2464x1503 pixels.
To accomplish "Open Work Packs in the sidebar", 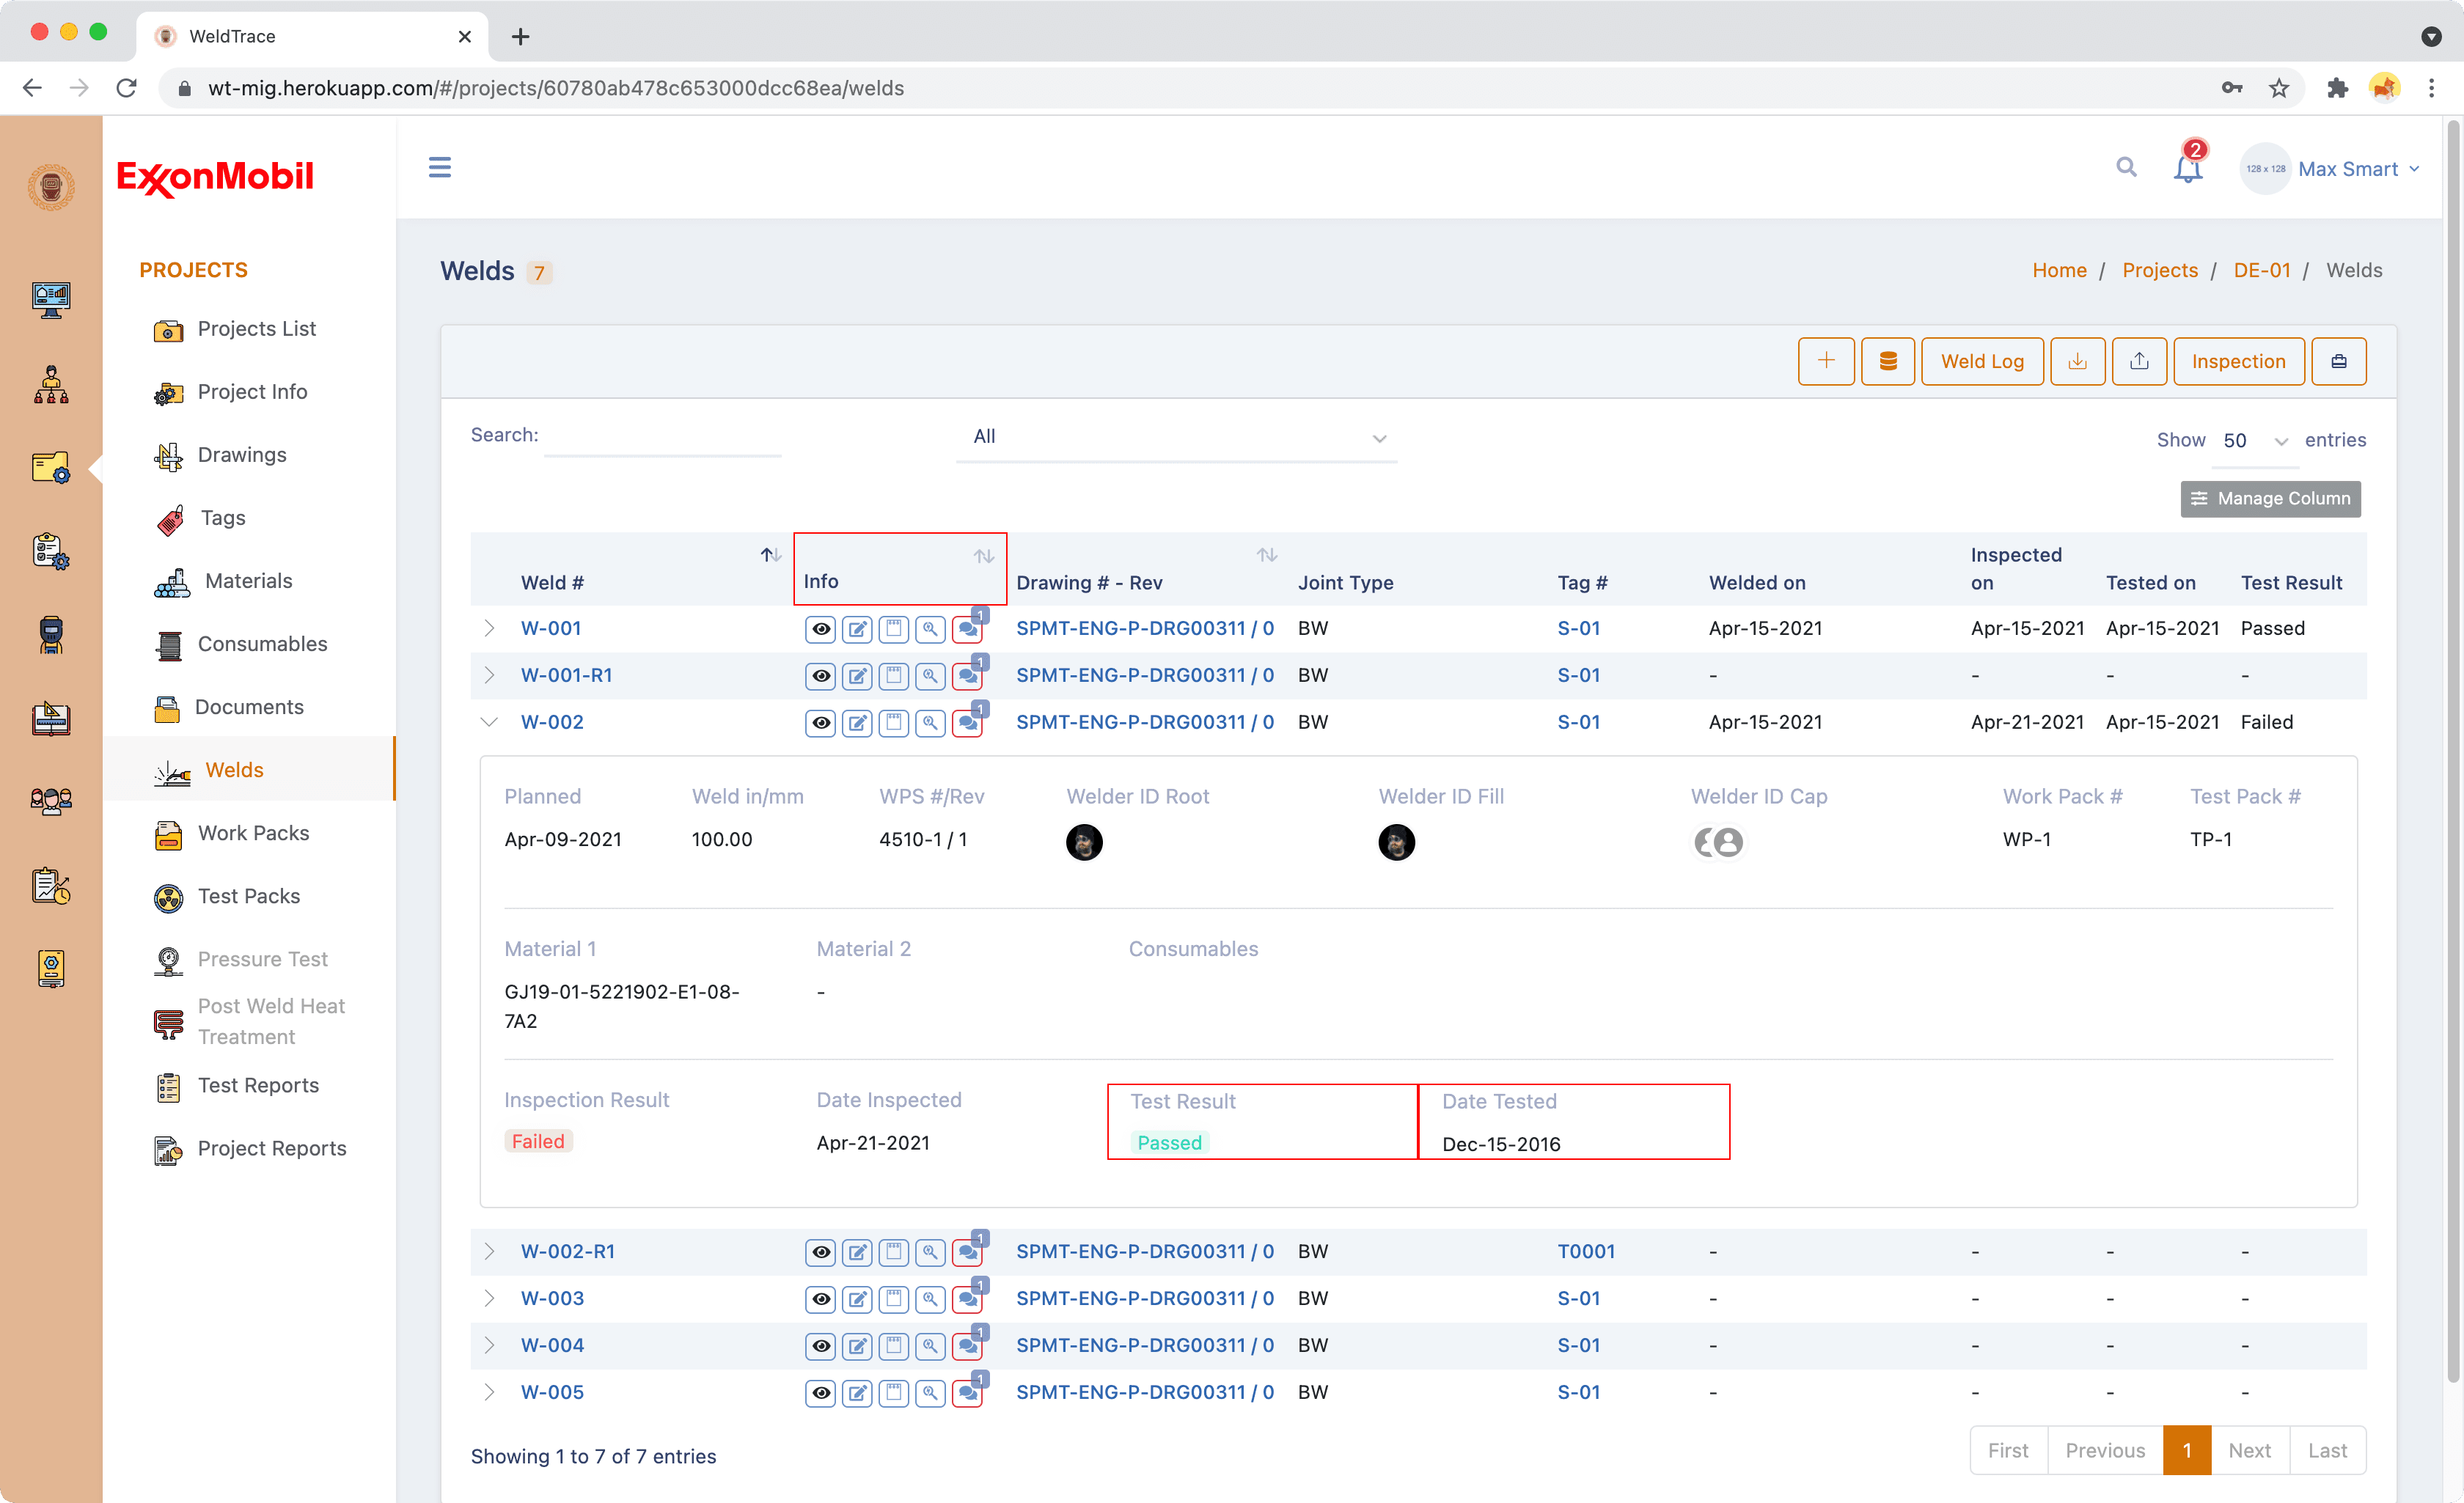I will coord(253,833).
